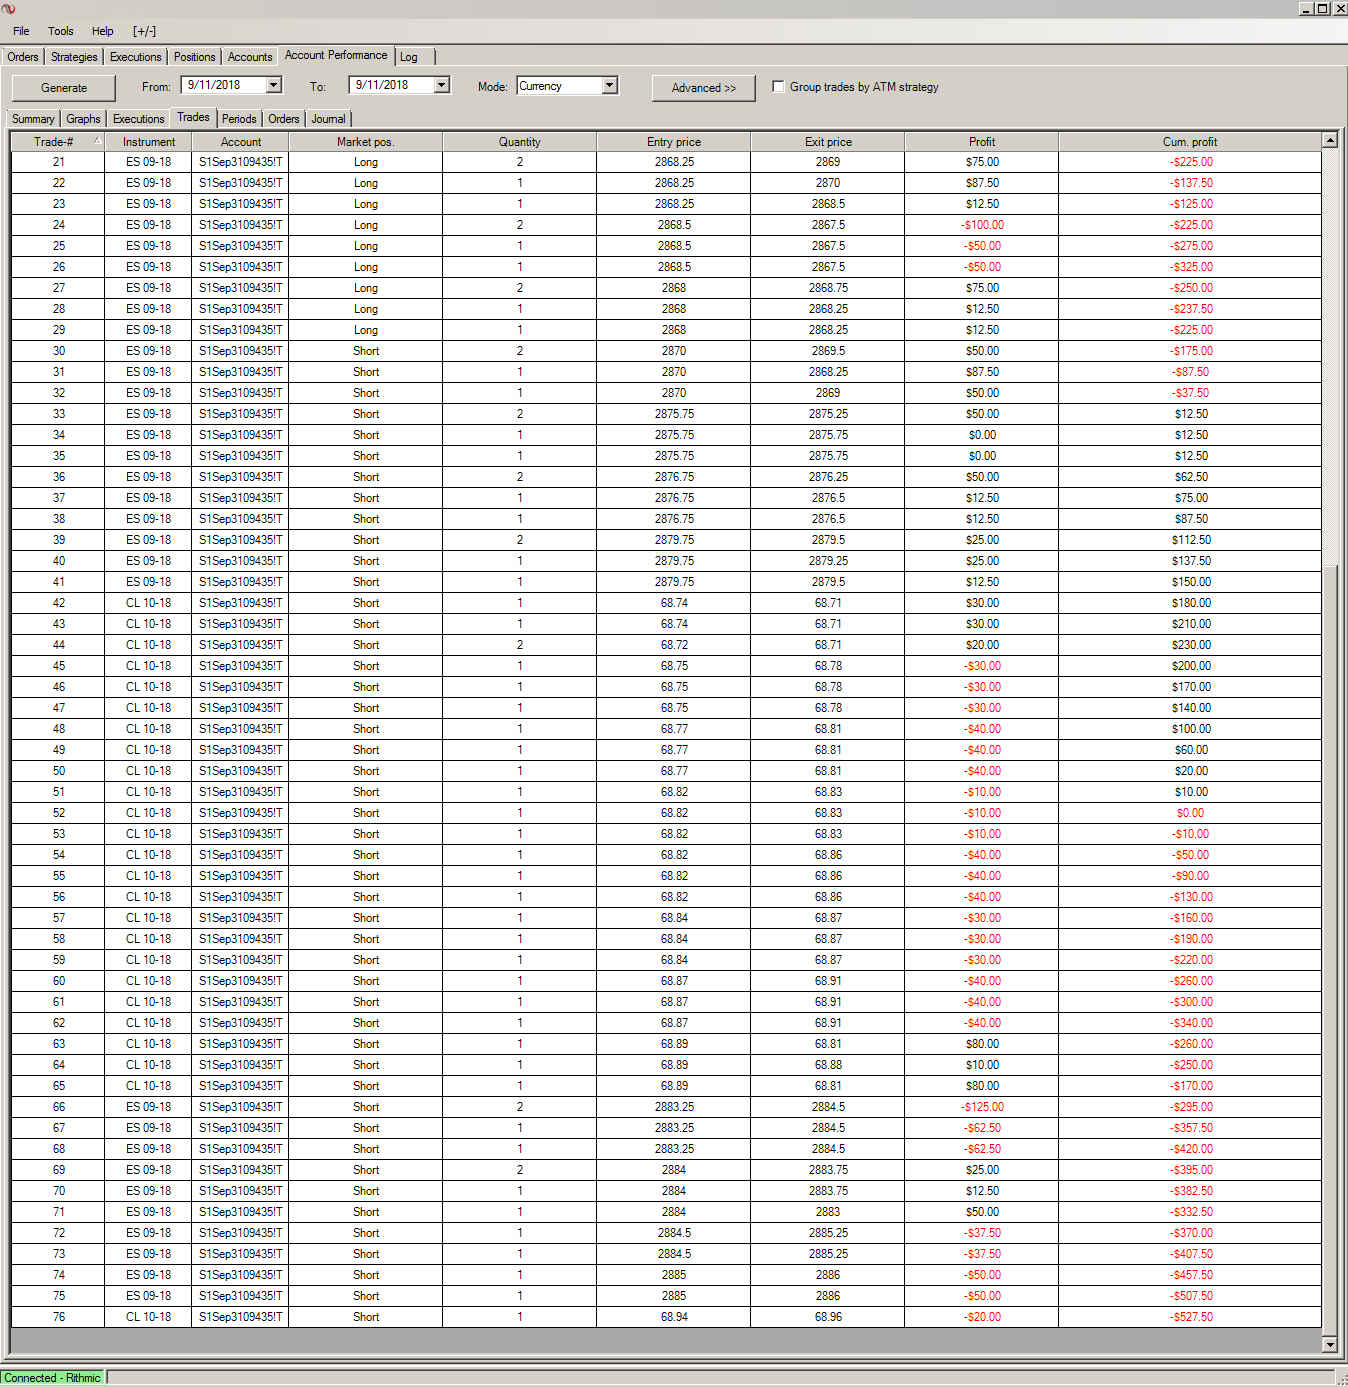Viewport: 1348px width, 1387px height.
Task: Select the Trades sub-tab
Action: [193, 117]
